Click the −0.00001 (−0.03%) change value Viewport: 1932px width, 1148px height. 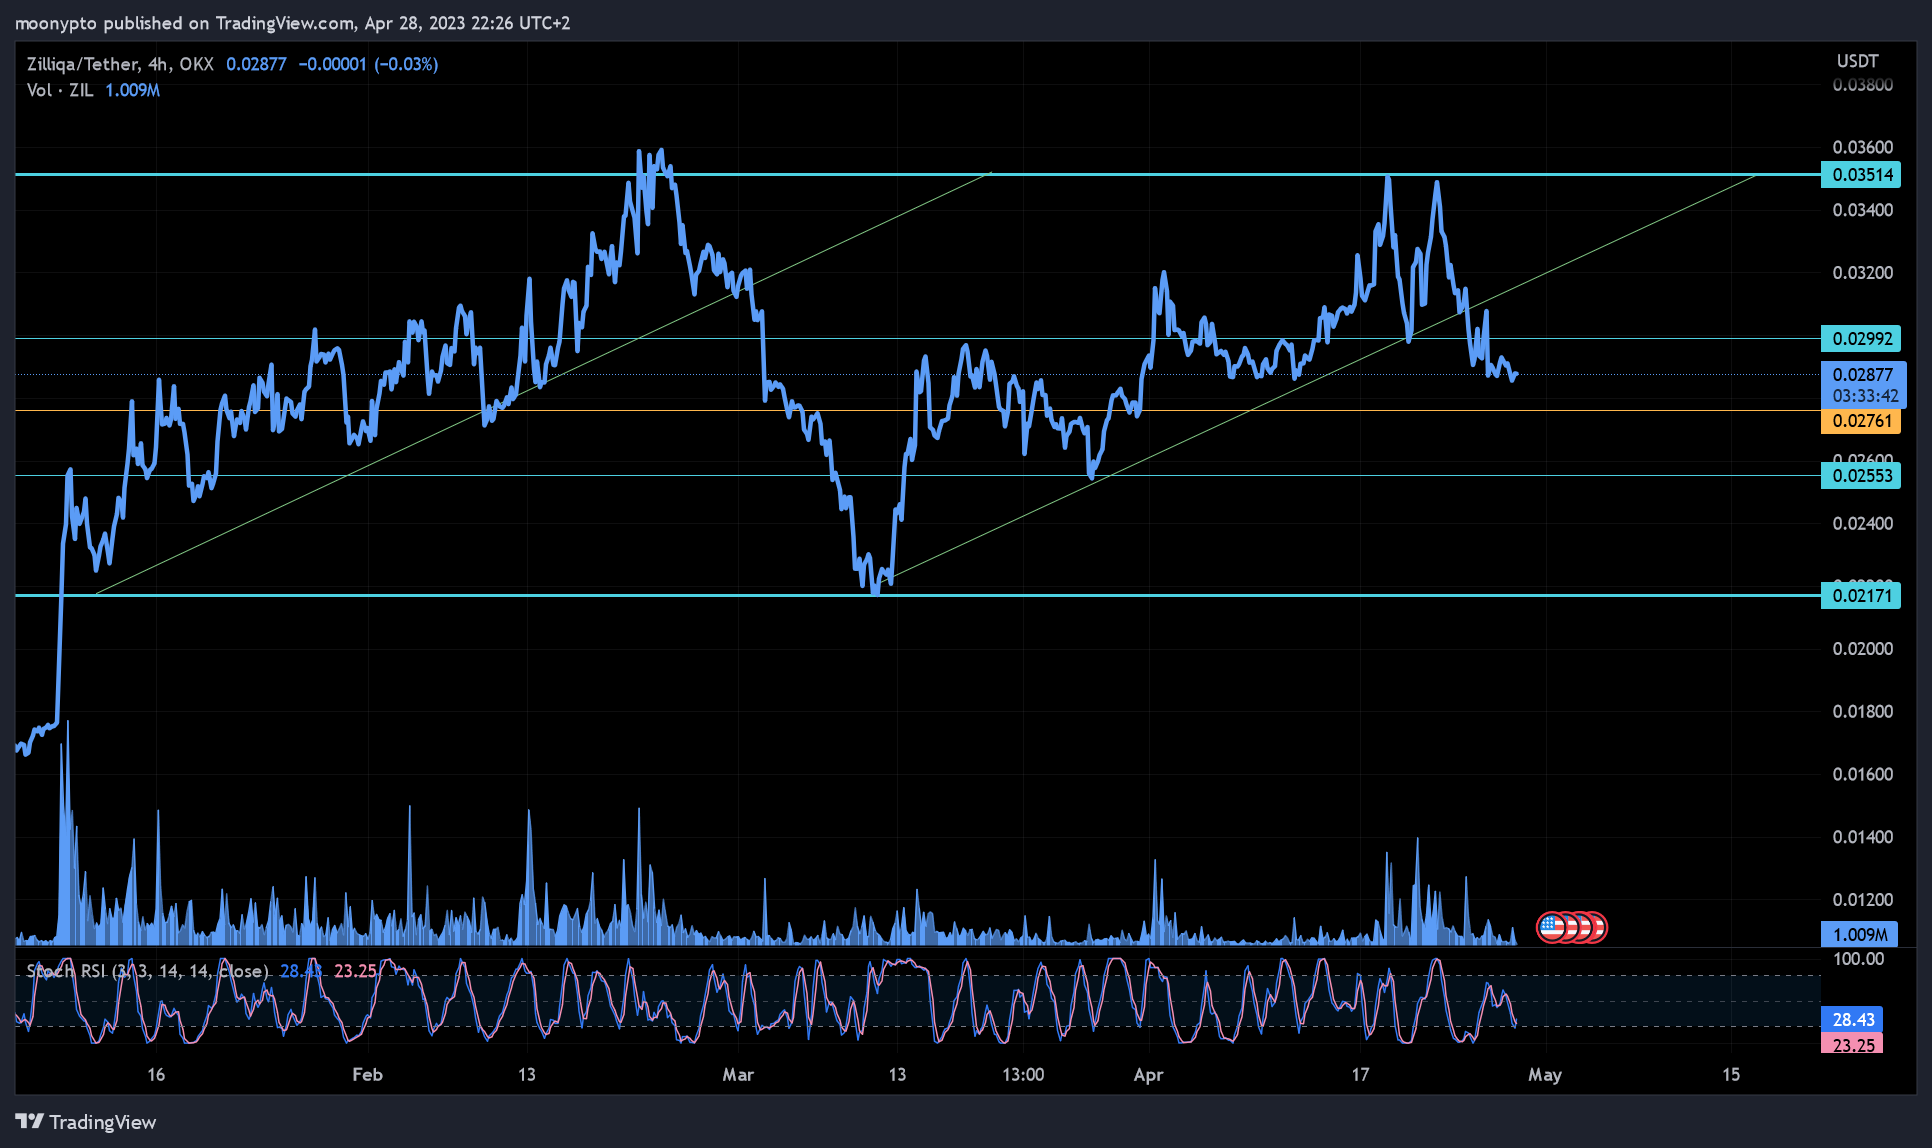[368, 64]
